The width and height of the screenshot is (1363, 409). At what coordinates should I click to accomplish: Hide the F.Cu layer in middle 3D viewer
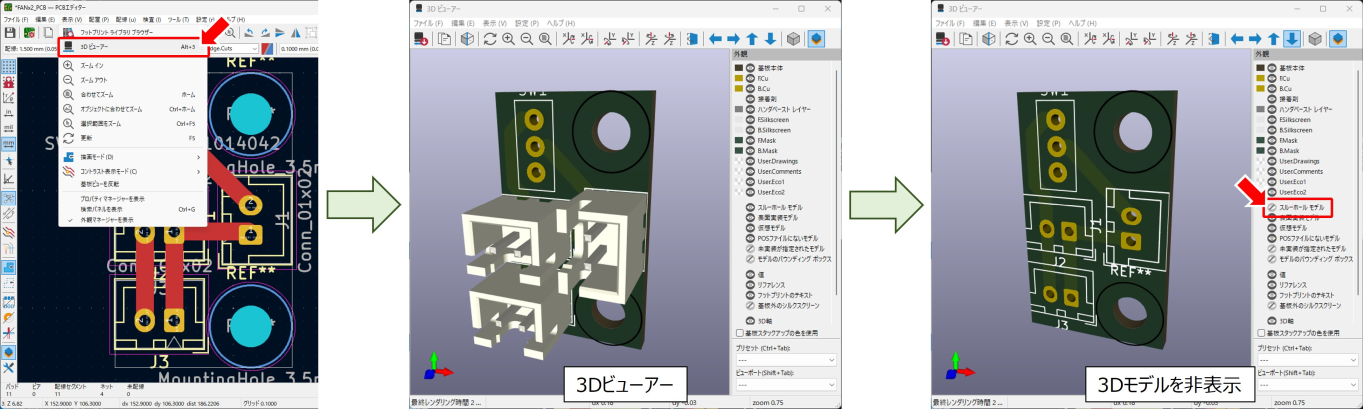(750, 78)
